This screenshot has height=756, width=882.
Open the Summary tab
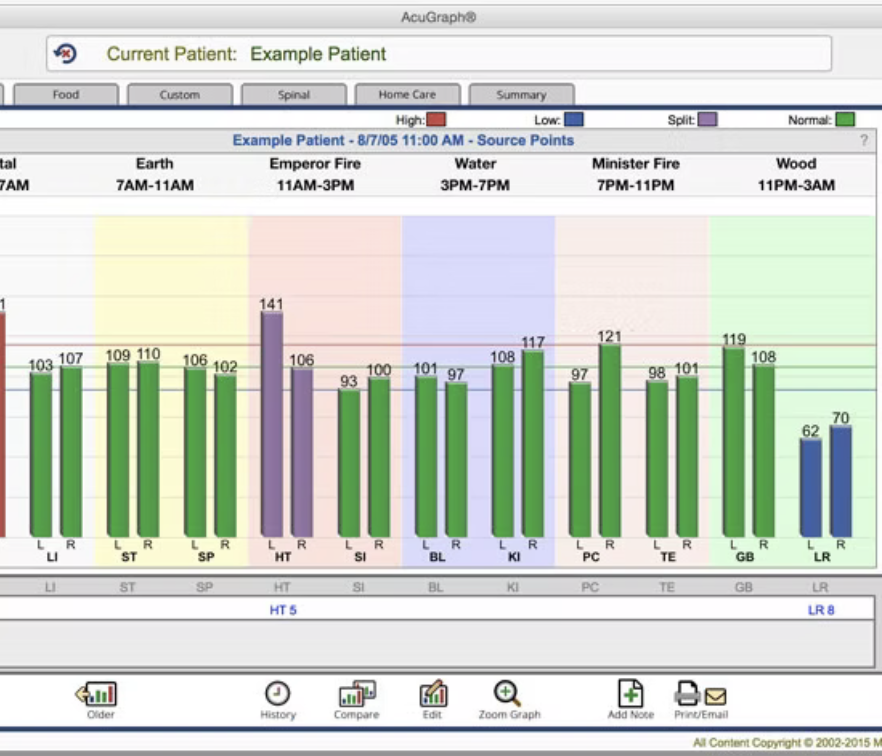pos(521,94)
